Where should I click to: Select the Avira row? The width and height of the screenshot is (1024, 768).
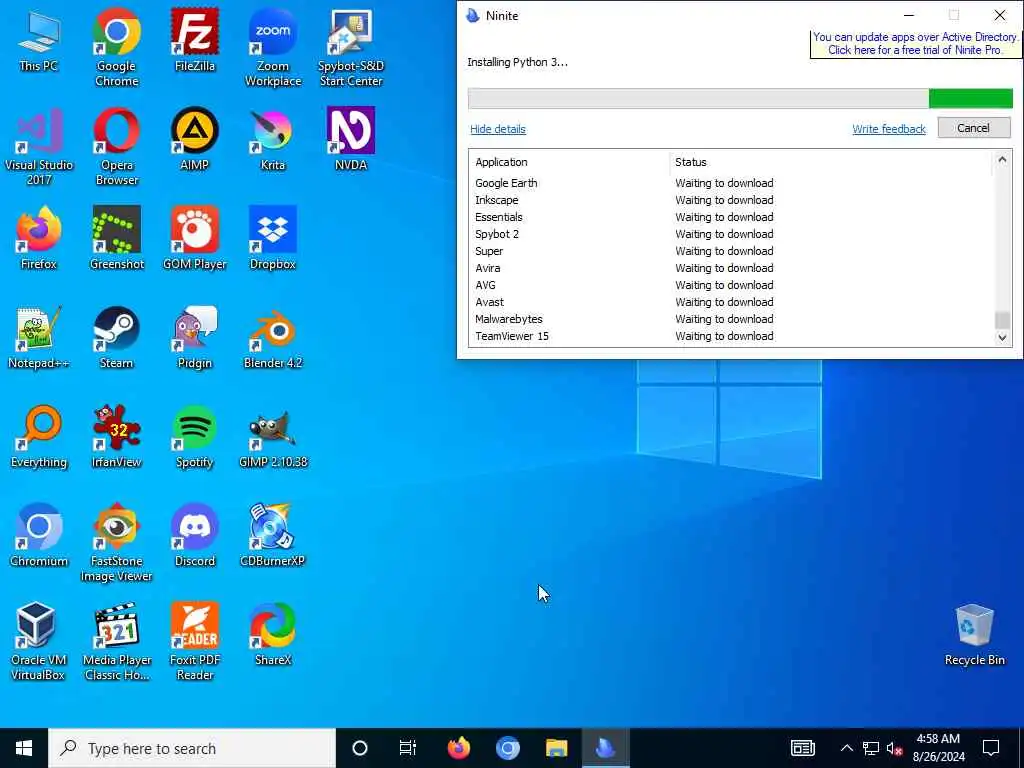[x=731, y=268]
